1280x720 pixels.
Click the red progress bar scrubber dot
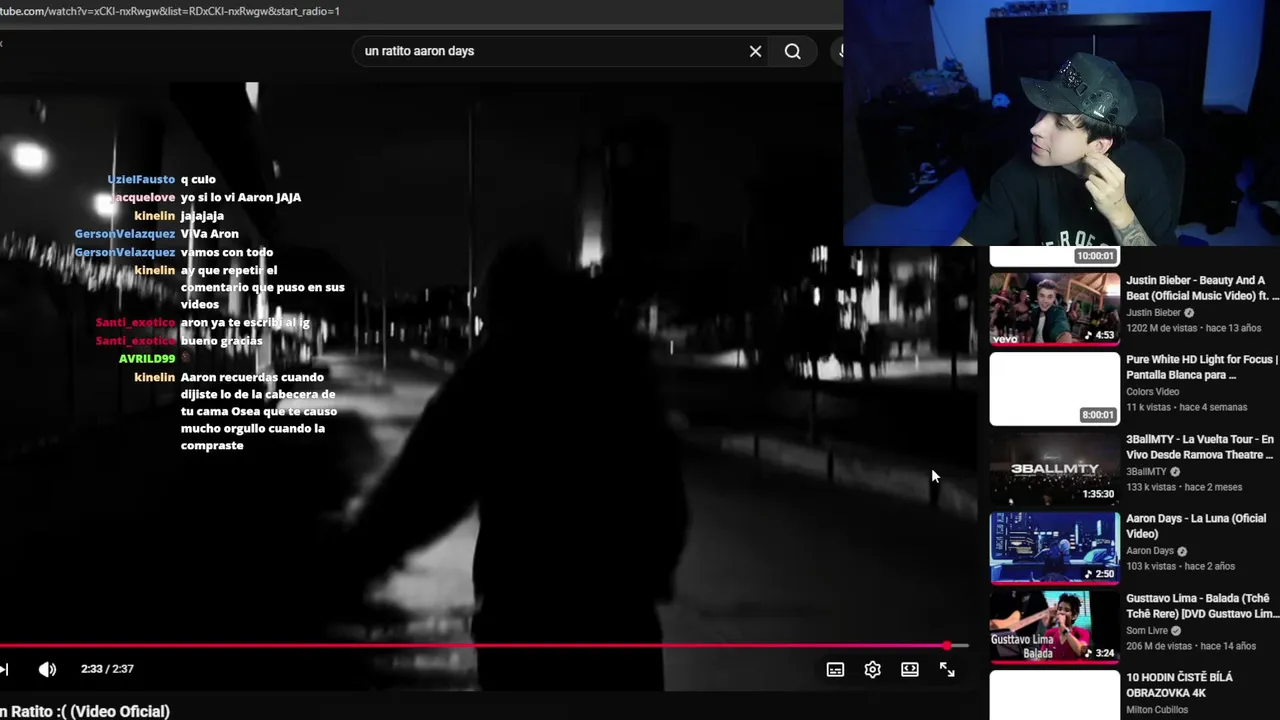tap(946, 646)
